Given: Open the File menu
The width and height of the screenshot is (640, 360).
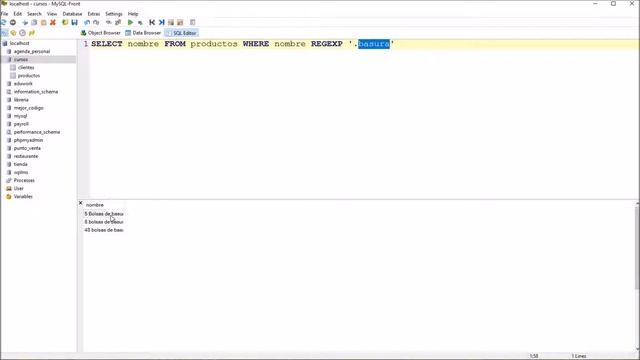Looking at the screenshot, I should pyautogui.click(x=4, y=14).
